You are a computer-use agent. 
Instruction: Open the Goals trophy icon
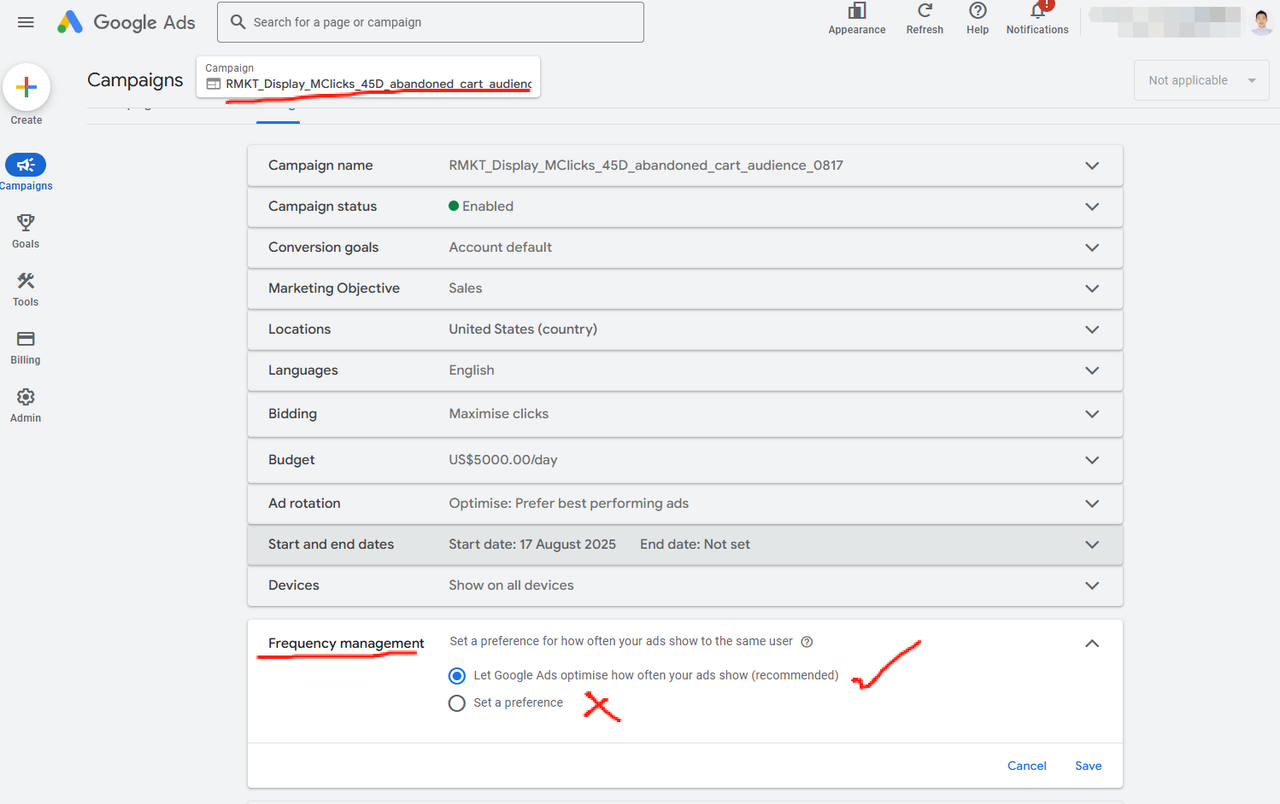pyautogui.click(x=26, y=223)
